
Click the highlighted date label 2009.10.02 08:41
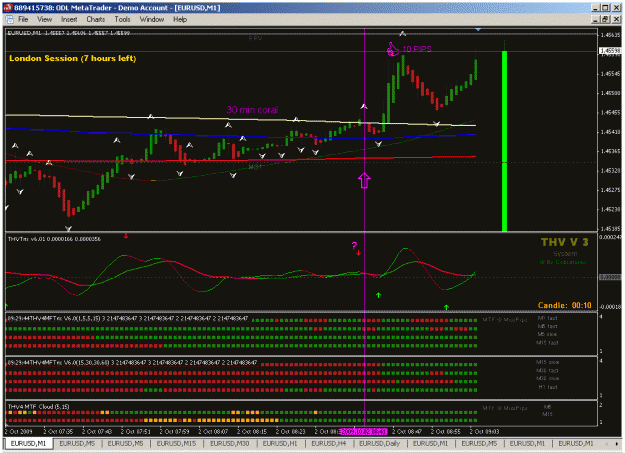pyautogui.click(x=364, y=431)
